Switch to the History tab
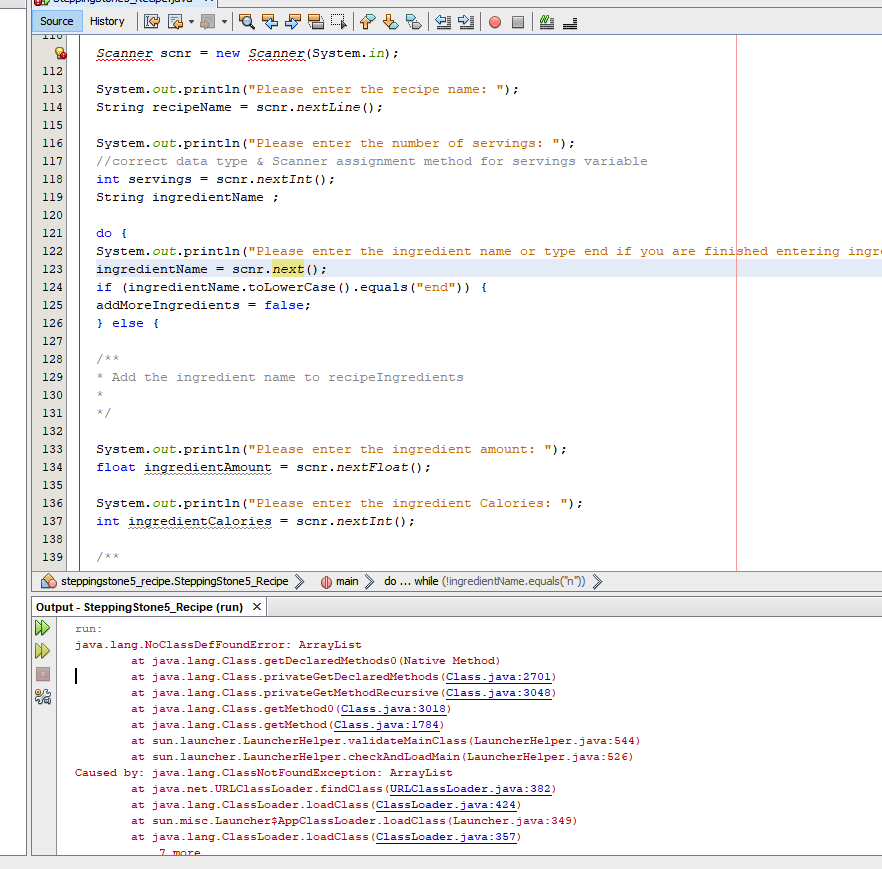 coord(107,20)
